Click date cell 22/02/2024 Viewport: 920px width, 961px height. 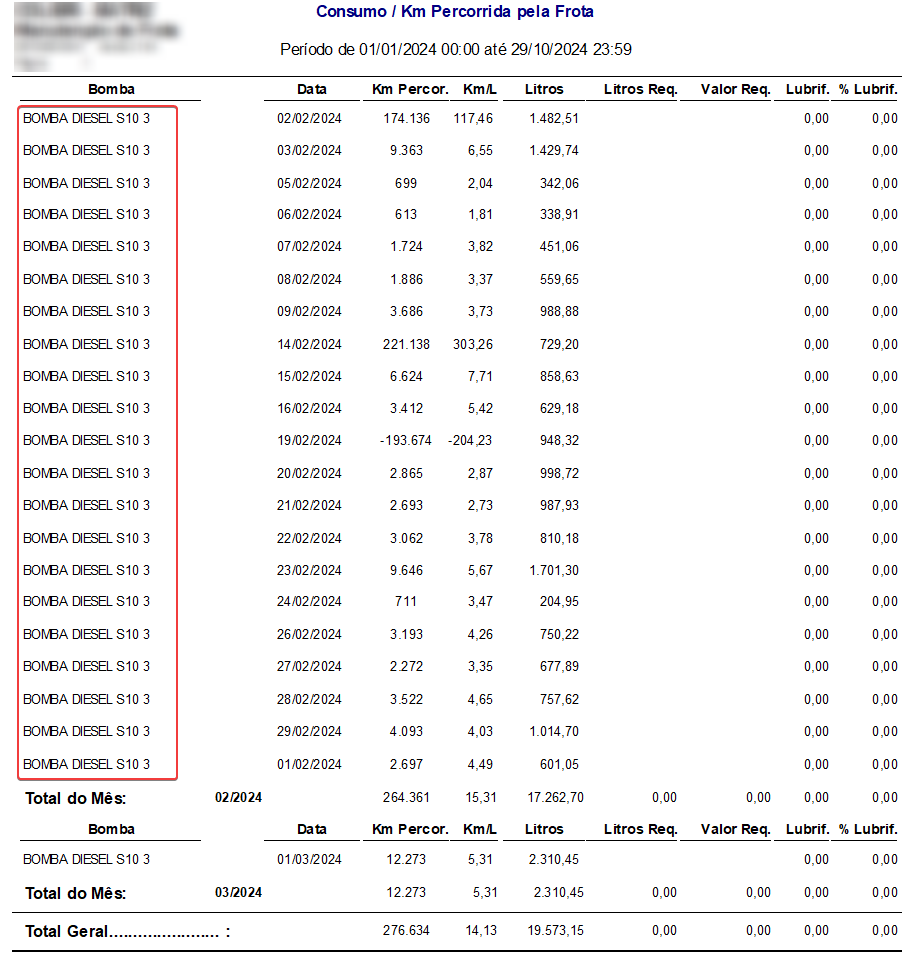click(309, 539)
